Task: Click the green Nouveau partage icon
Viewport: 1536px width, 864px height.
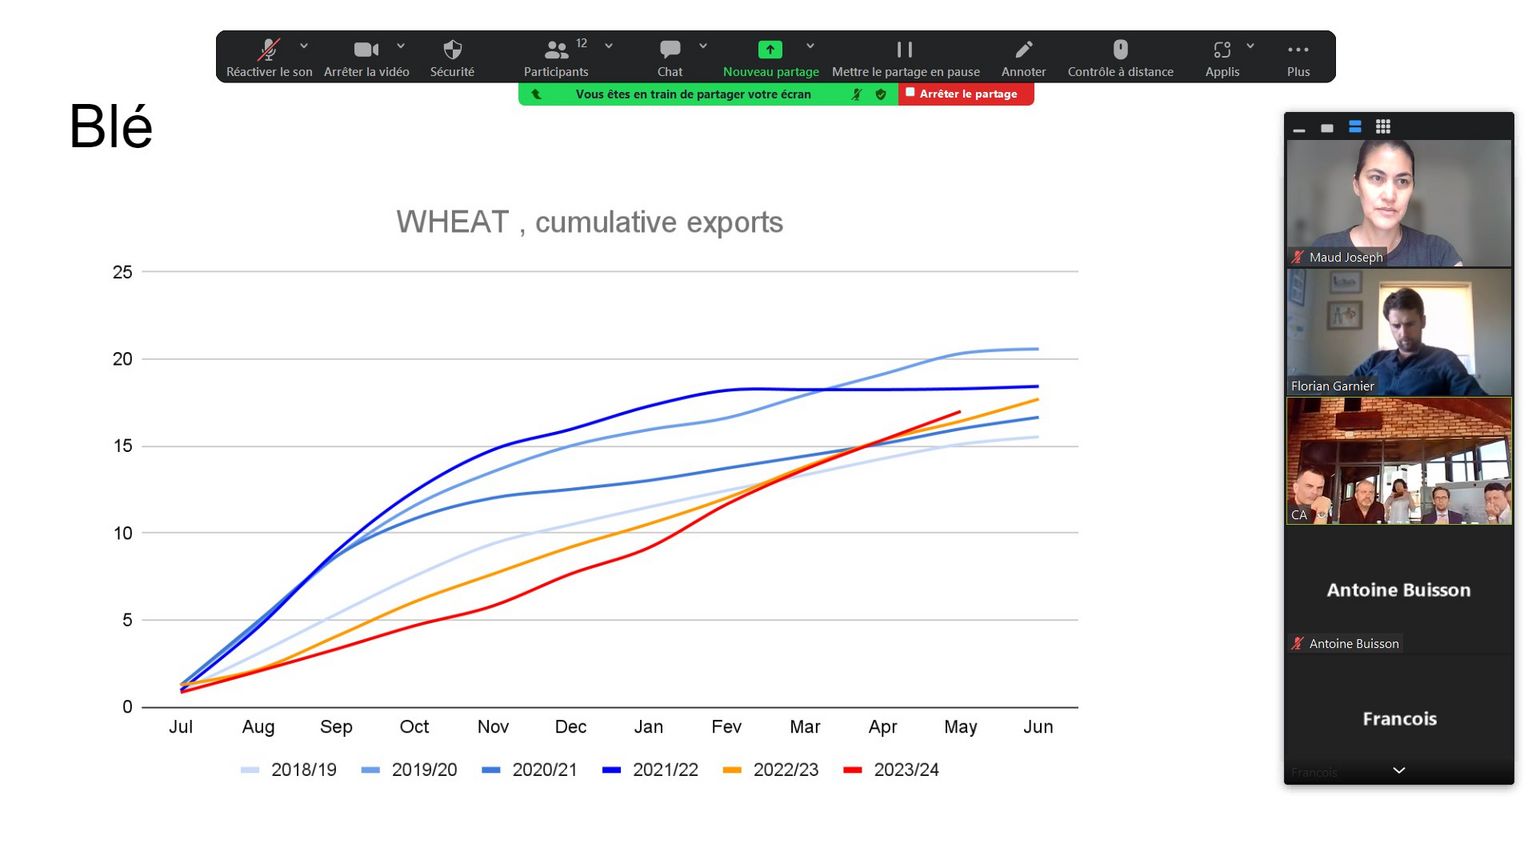Action: click(x=770, y=50)
